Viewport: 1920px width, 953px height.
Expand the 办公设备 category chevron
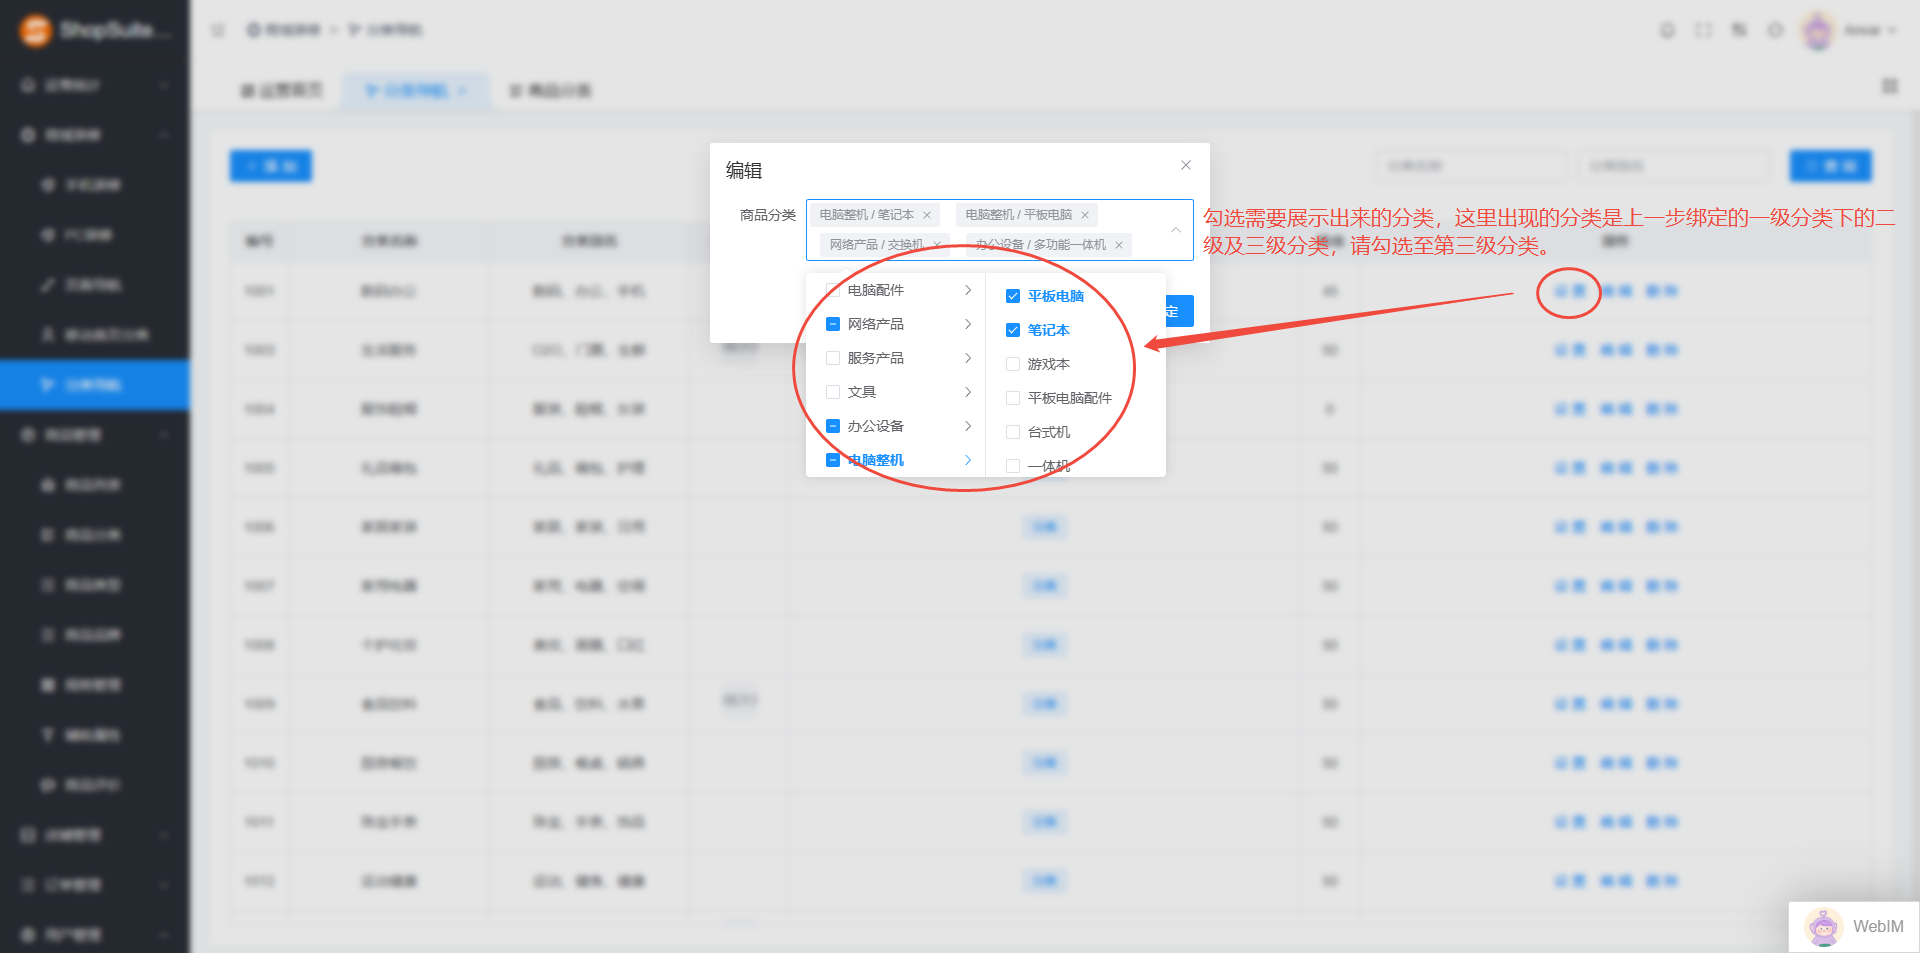point(968,426)
